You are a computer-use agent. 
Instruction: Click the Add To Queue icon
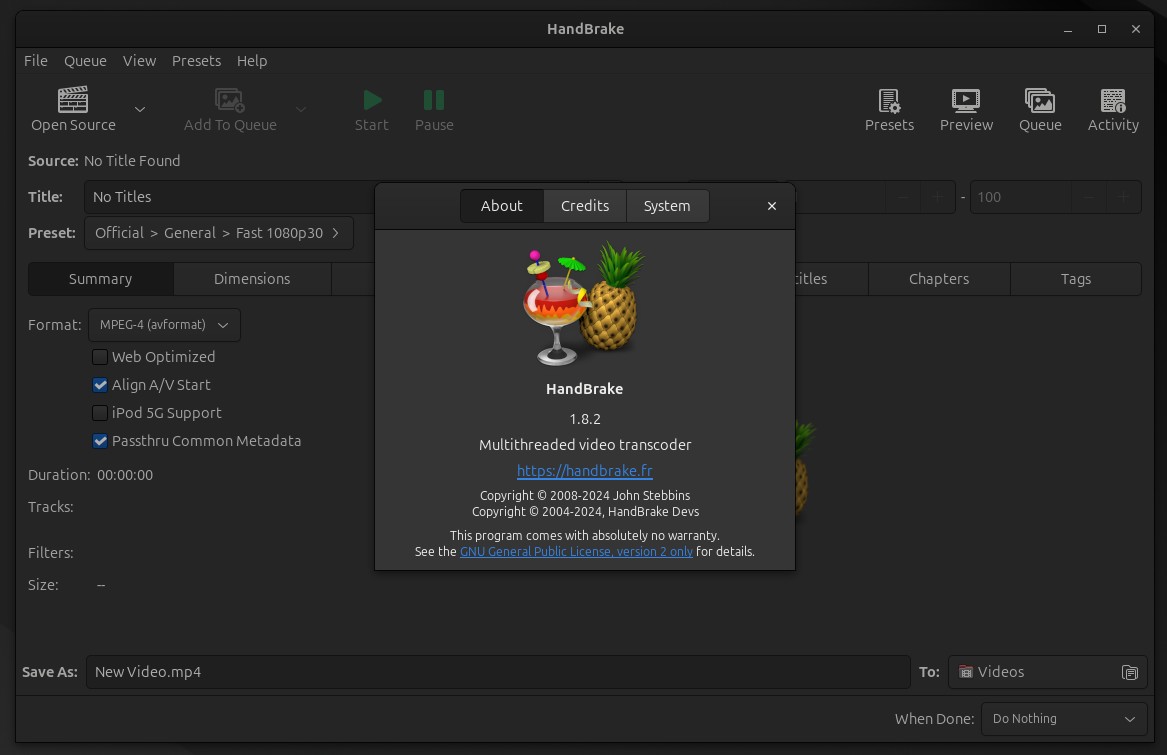point(229,100)
